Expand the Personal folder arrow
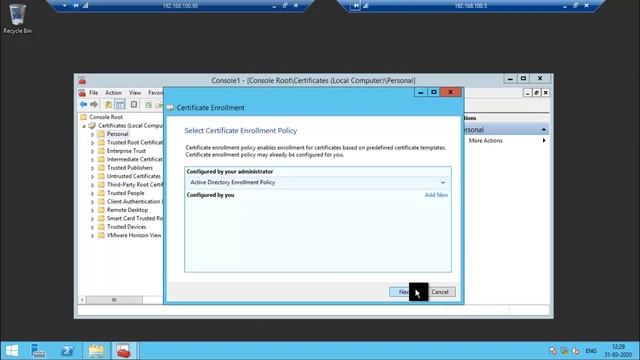The image size is (640, 360). pyautogui.click(x=92, y=134)
